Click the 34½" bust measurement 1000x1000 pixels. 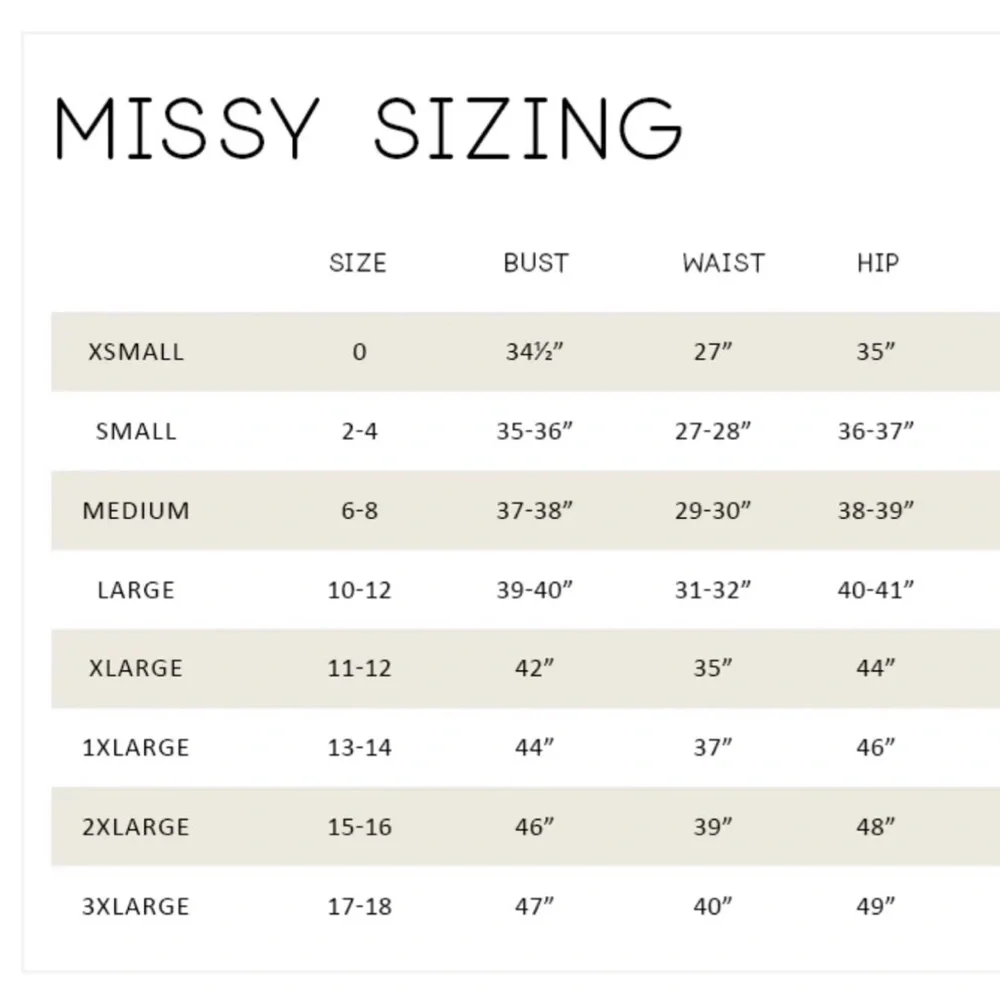(535, 352)
